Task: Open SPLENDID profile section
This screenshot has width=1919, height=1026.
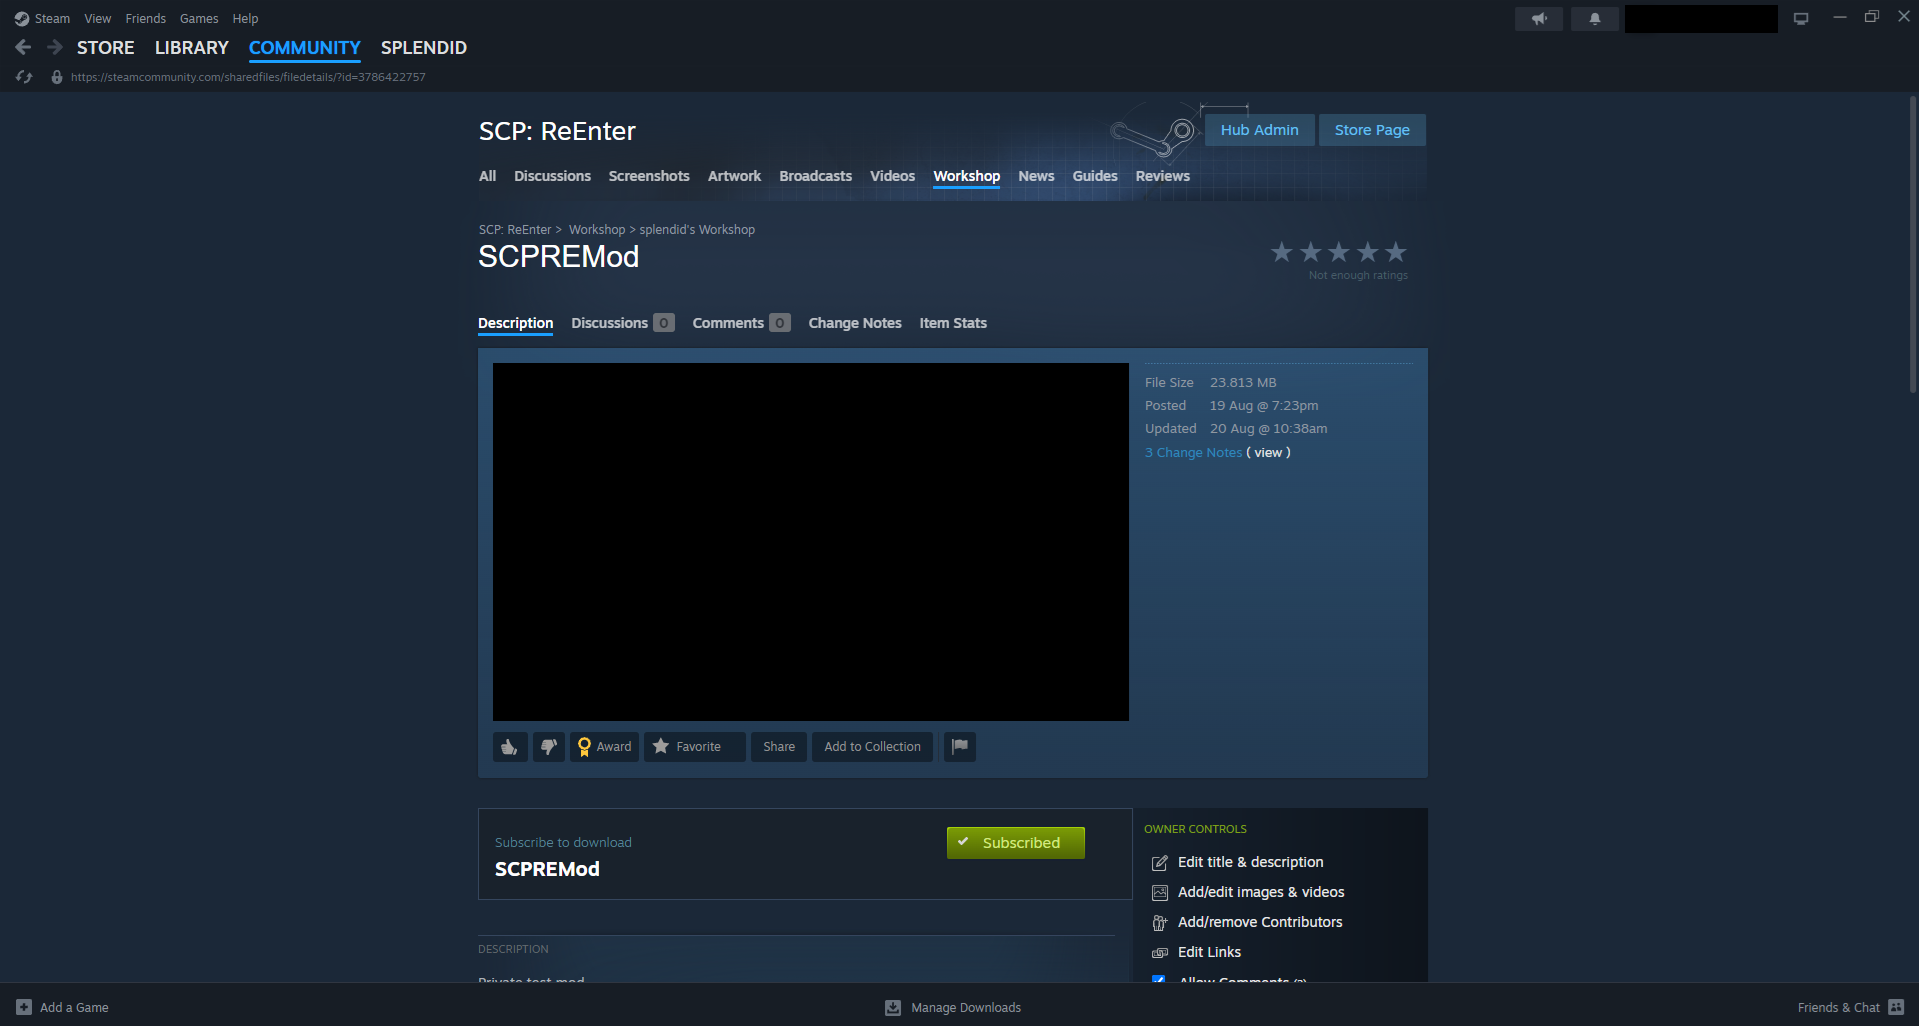Action: coord(424,47)
